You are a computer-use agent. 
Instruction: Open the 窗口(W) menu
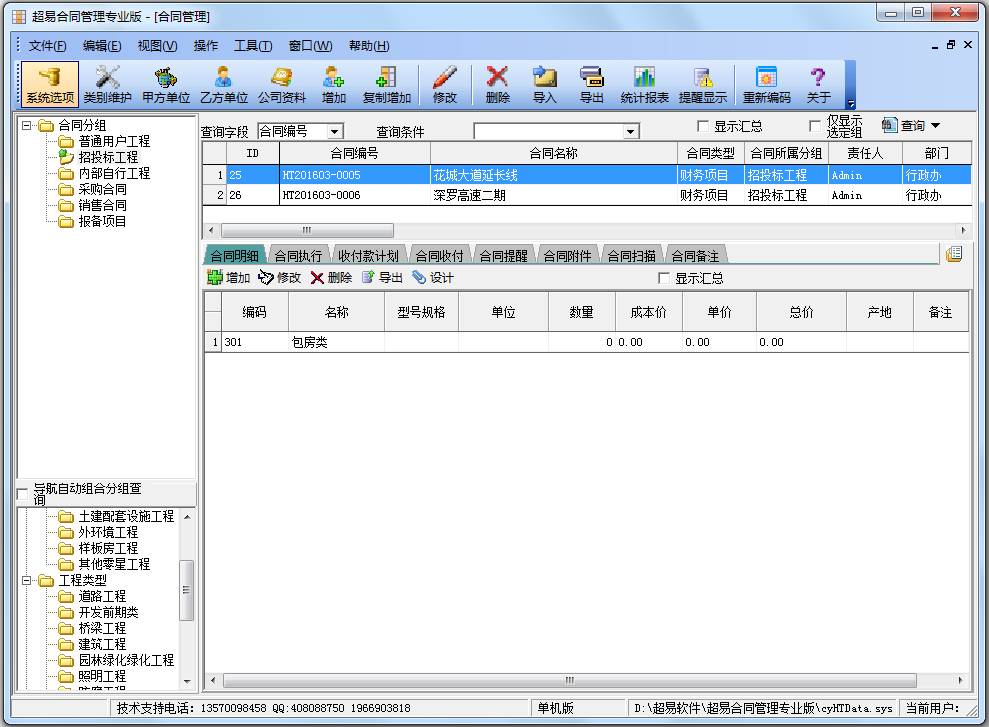pyautogui.click(x=310, y=45)
